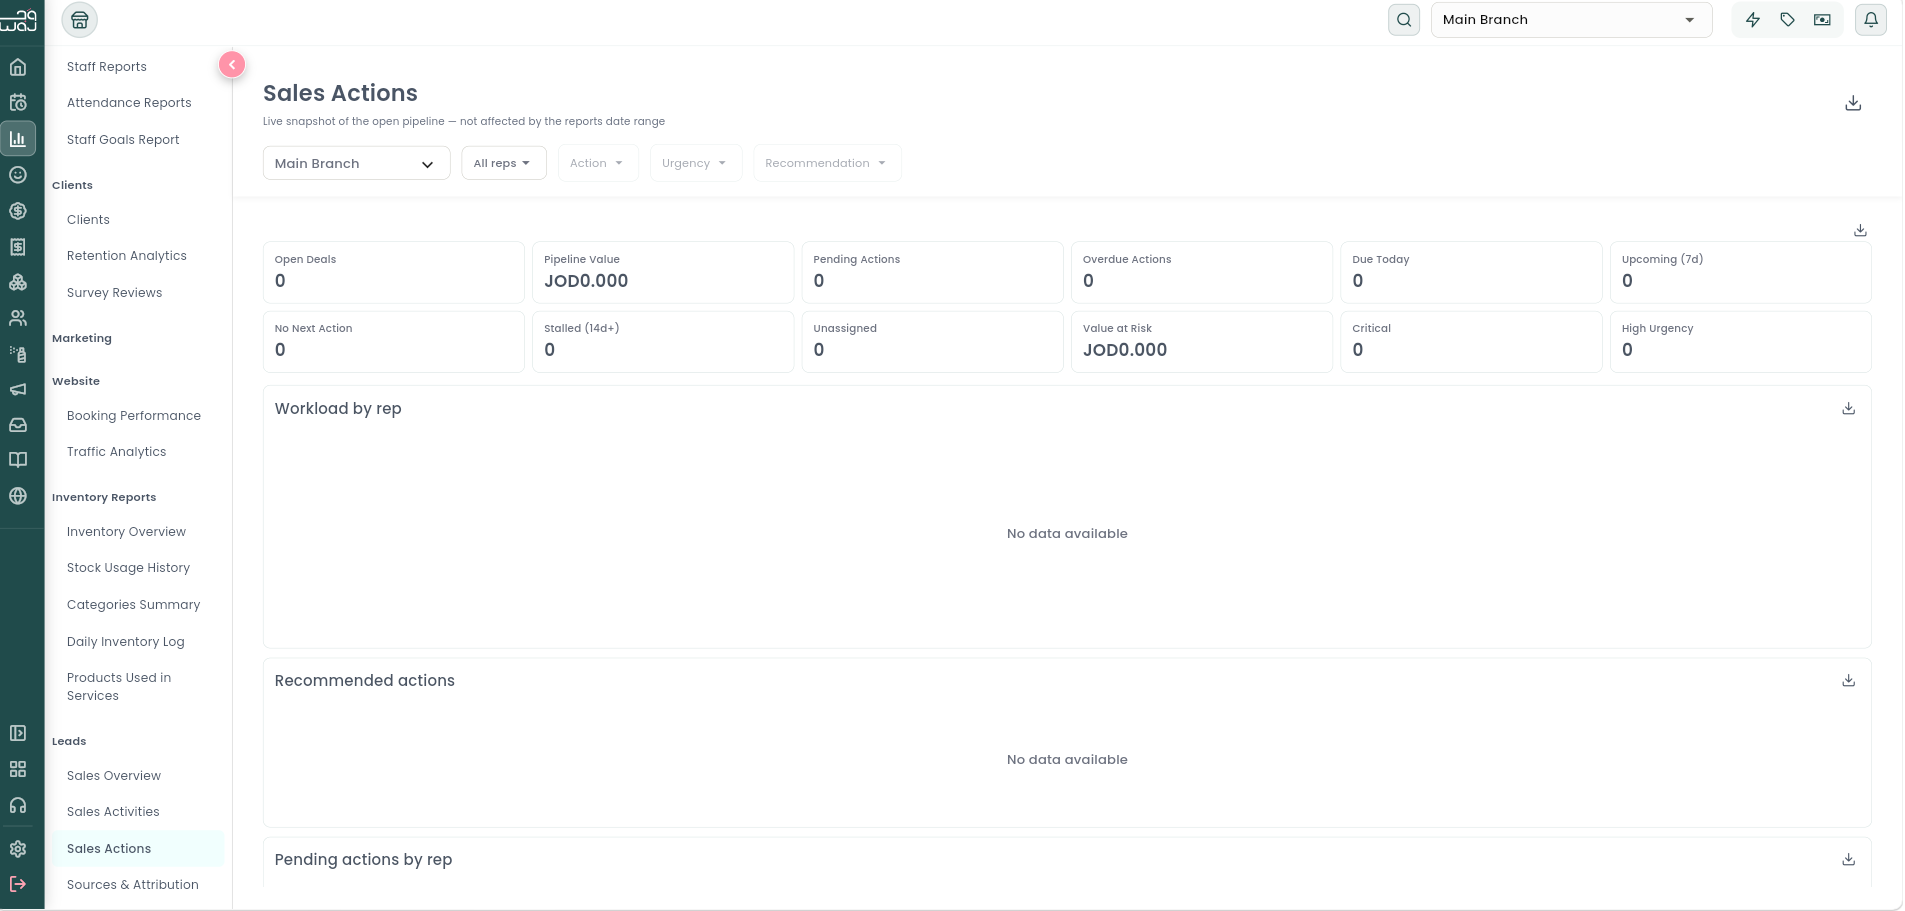Screen dimensions: 1905x911
Task: Open the spray bottle icon in rail
Action: (x=18, y=354)
